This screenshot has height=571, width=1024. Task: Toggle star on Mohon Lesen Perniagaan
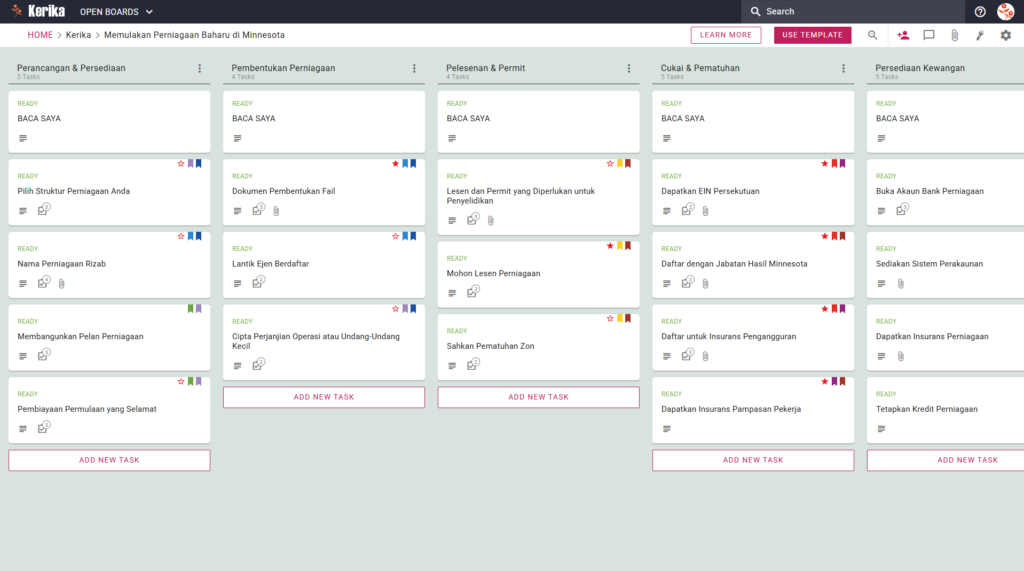[610, 246]
